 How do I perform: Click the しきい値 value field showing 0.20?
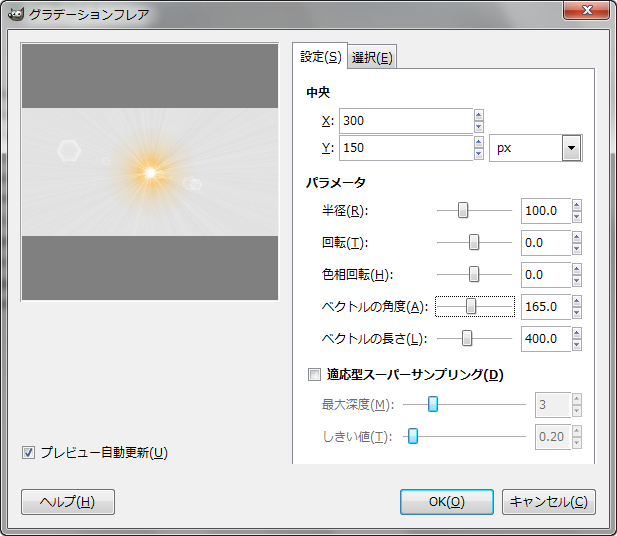point(552,437)
